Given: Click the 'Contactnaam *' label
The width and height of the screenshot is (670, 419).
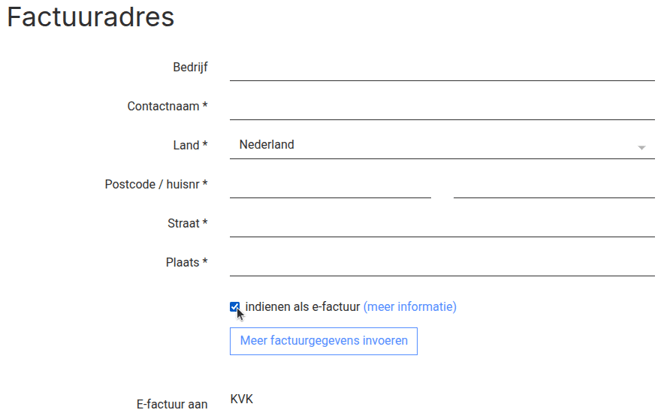Looking at the screenshot, I should pos(167,106).
